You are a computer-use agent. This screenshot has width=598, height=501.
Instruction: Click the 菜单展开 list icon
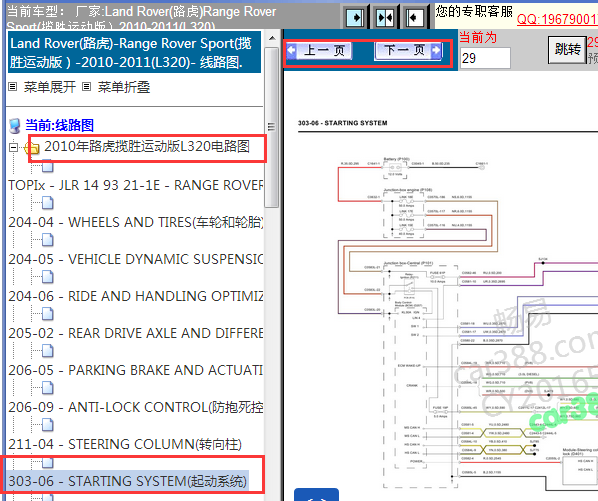[x=13, y=87]
